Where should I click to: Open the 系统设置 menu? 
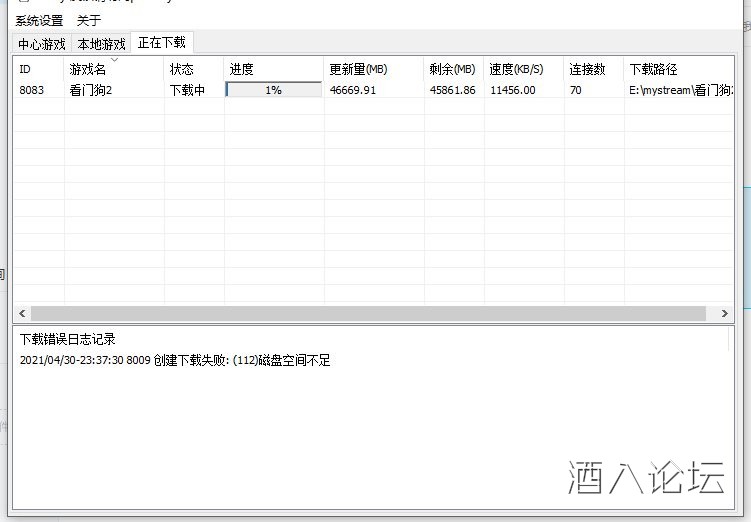pos(39,20)
